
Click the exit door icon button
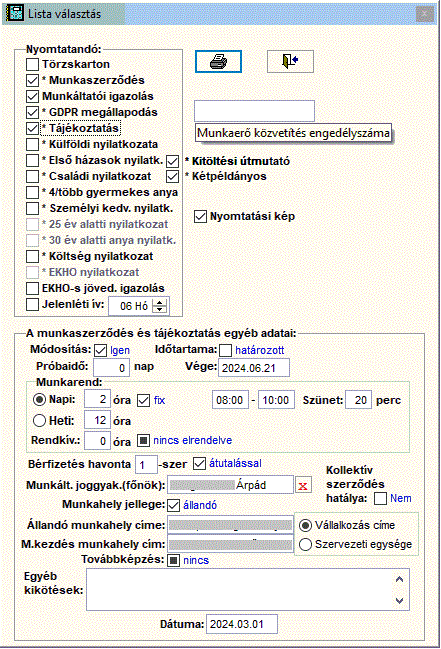pos(290,62)
